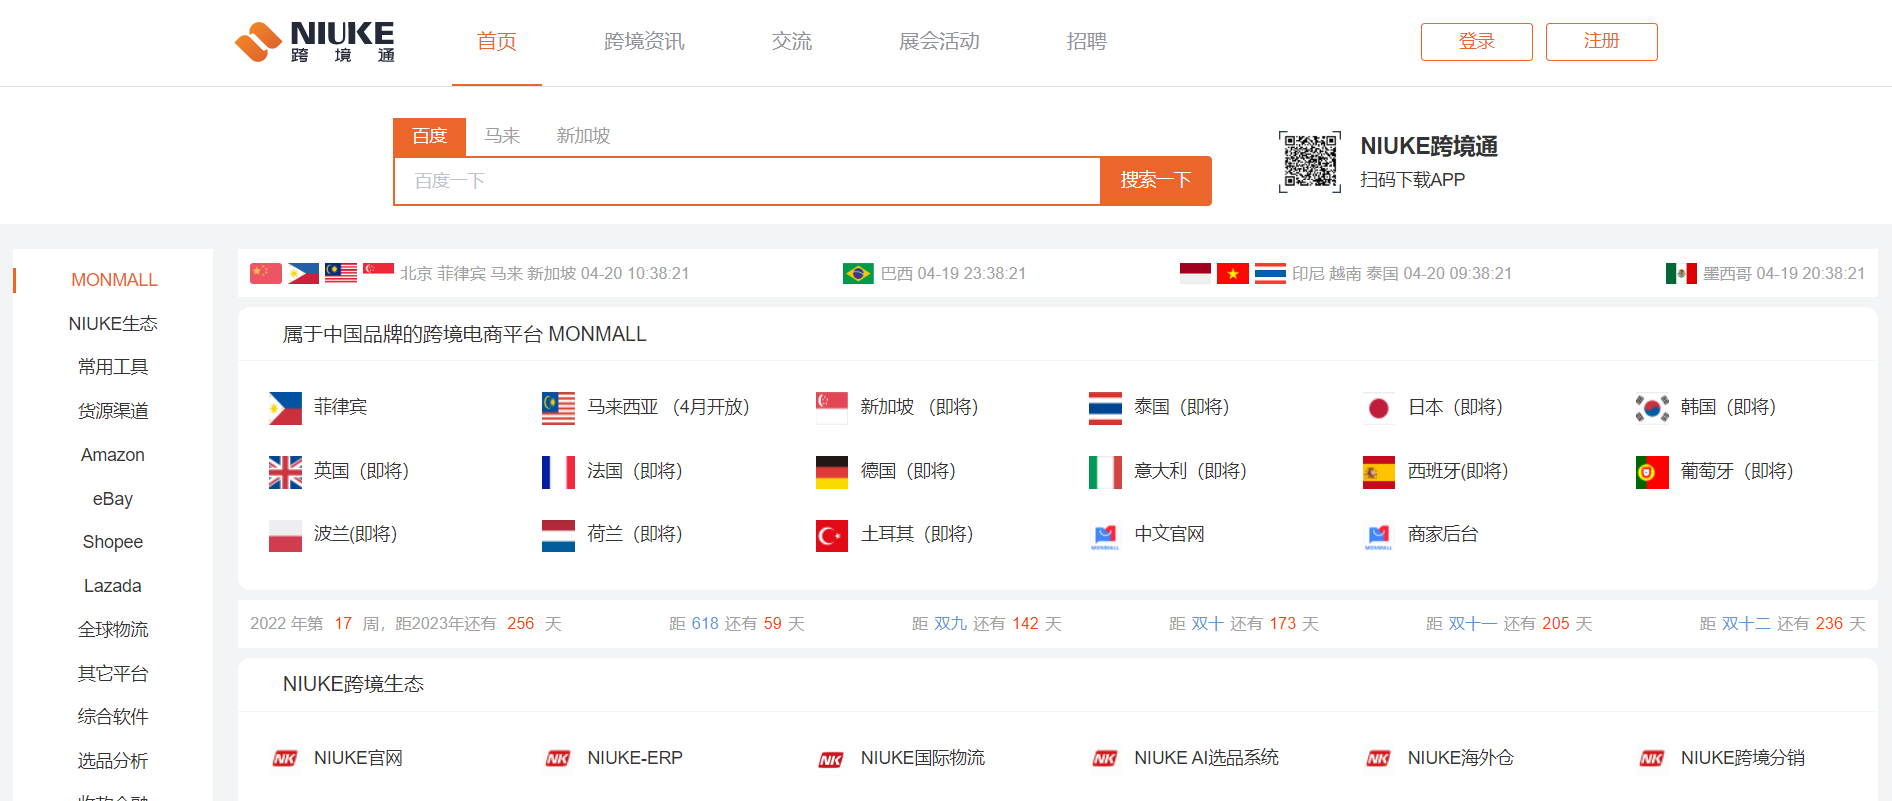This screenshot has width=1892, height=801.
Task: Click the MONMALL icon beside 商家后台
Action: coord(1379,536)
